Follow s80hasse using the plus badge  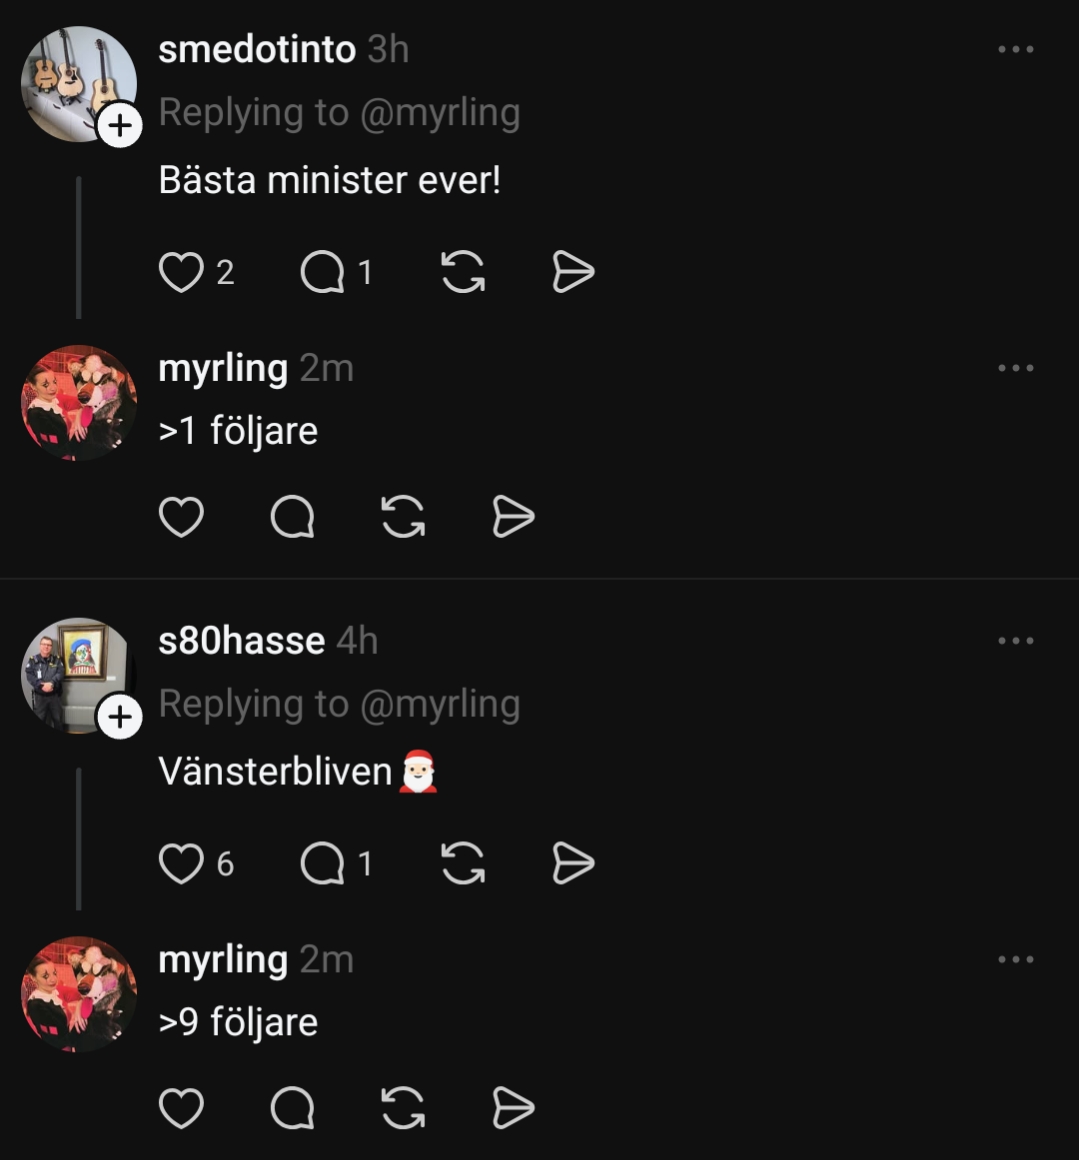[120, 717]
